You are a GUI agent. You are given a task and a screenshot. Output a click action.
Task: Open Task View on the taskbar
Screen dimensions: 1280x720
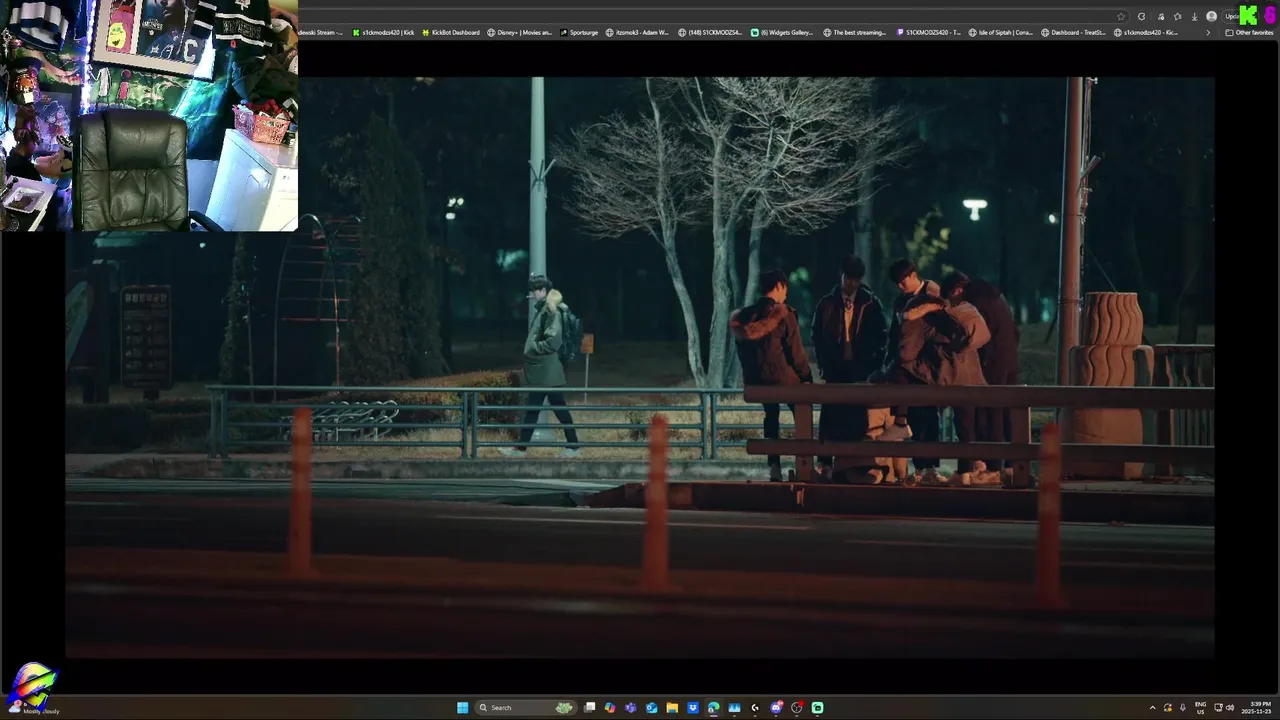[x=589, y=708]
